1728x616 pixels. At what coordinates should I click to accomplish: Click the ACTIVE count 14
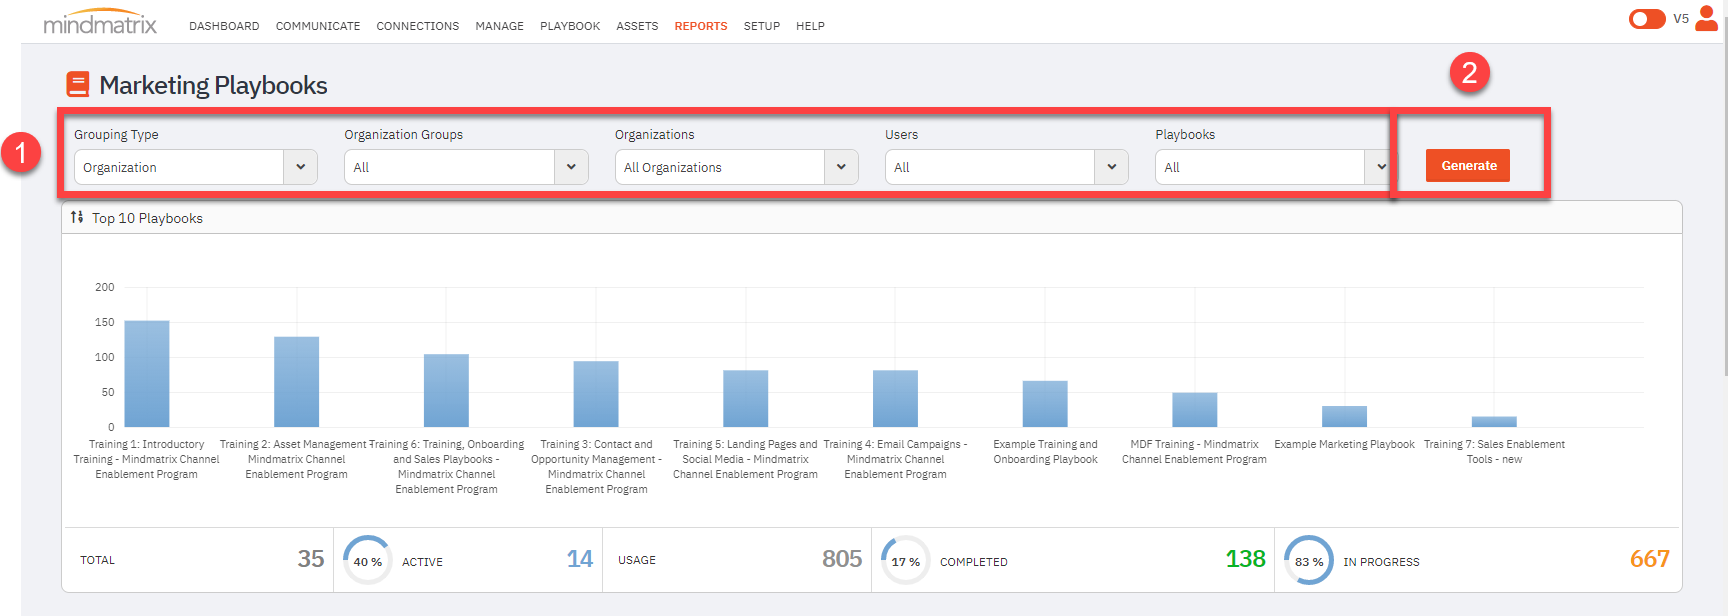[x=580, y=559]
